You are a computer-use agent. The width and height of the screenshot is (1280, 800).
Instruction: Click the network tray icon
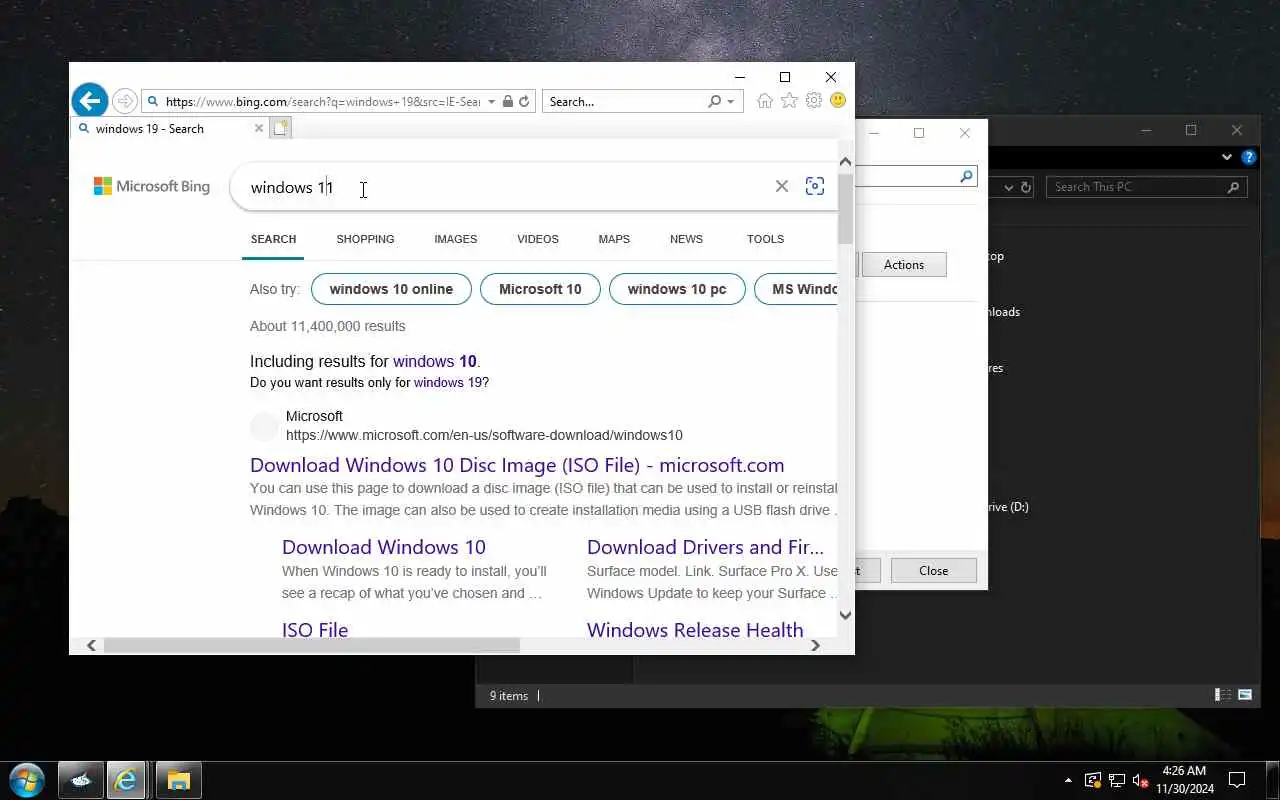(1117, 780)
